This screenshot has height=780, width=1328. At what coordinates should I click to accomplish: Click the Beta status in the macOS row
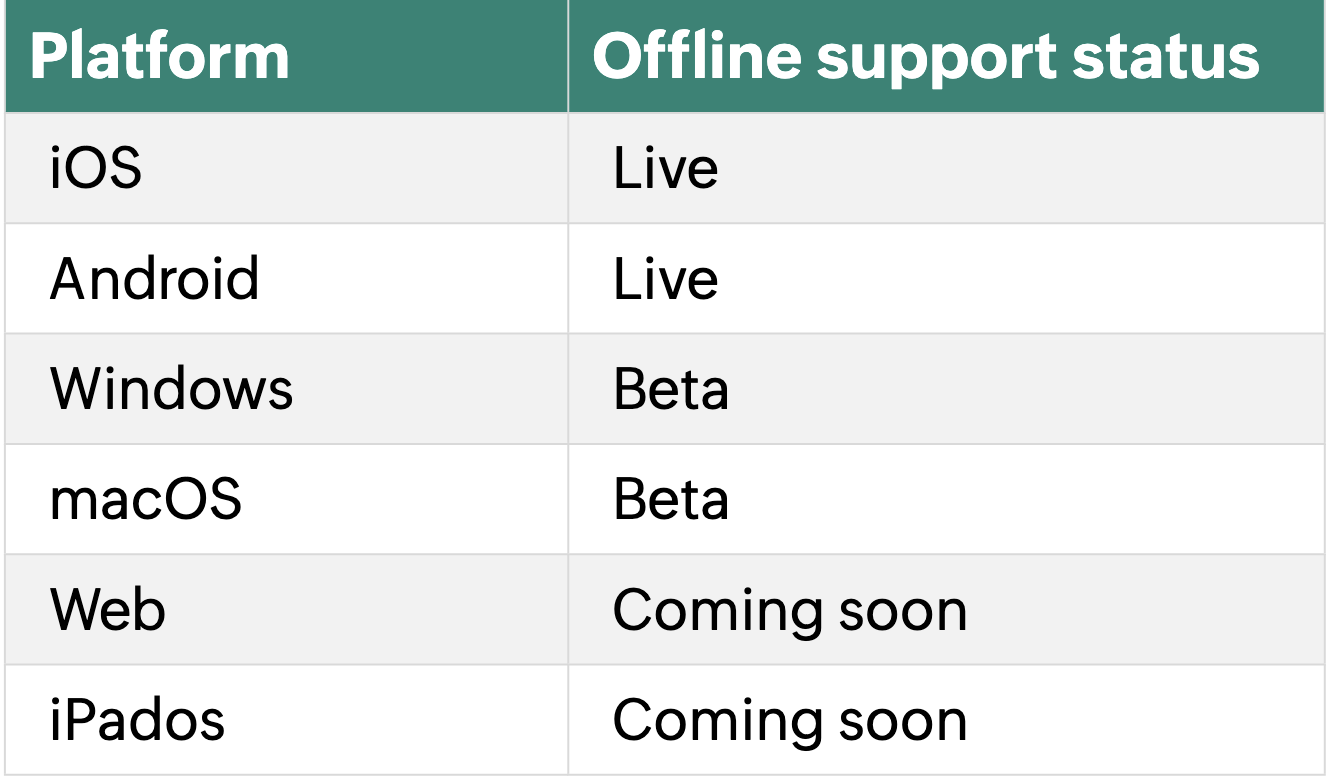pos(671,499)
